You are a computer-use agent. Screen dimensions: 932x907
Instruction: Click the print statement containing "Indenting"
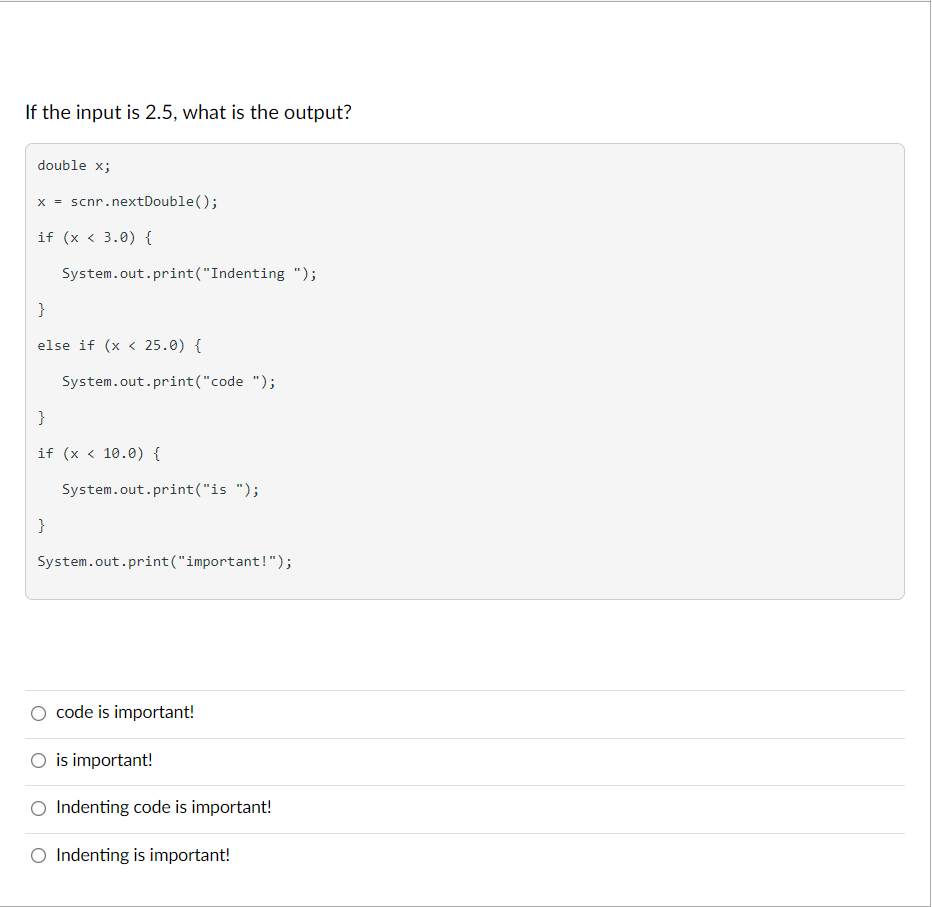(x=190, y=273)
